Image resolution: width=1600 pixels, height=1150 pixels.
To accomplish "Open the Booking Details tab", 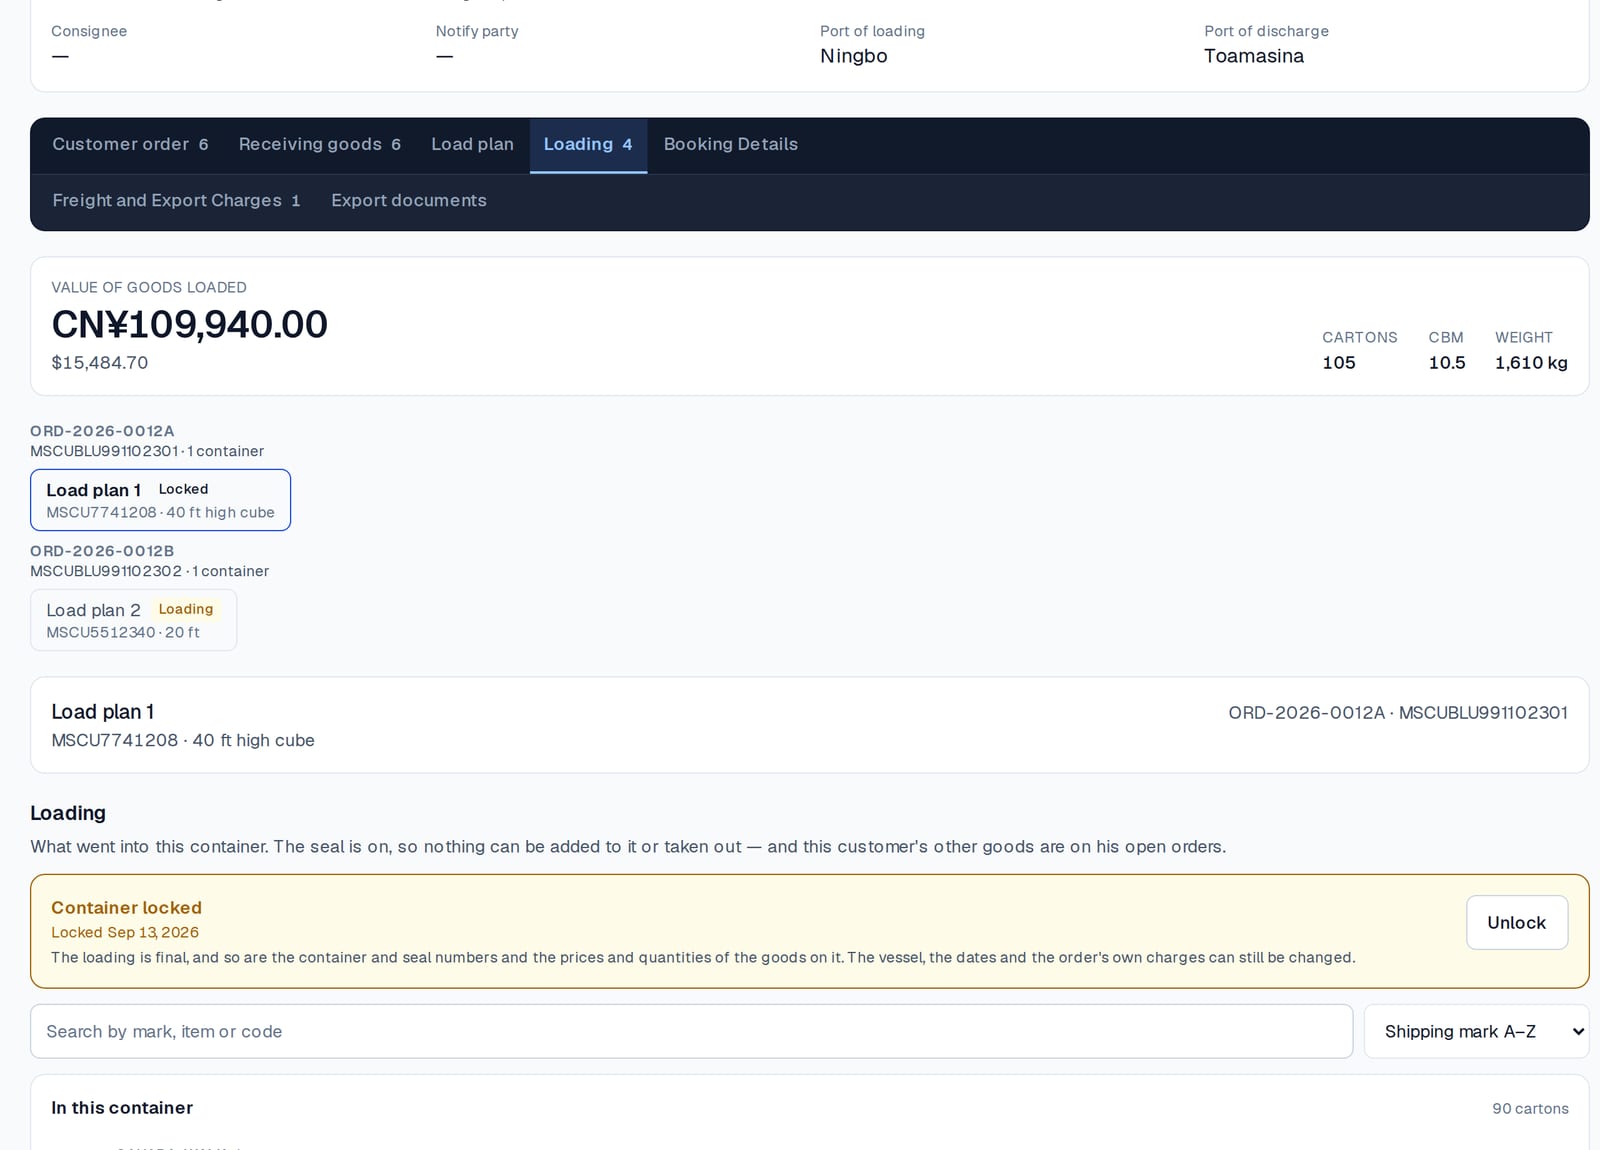I will tap(731, 145).
